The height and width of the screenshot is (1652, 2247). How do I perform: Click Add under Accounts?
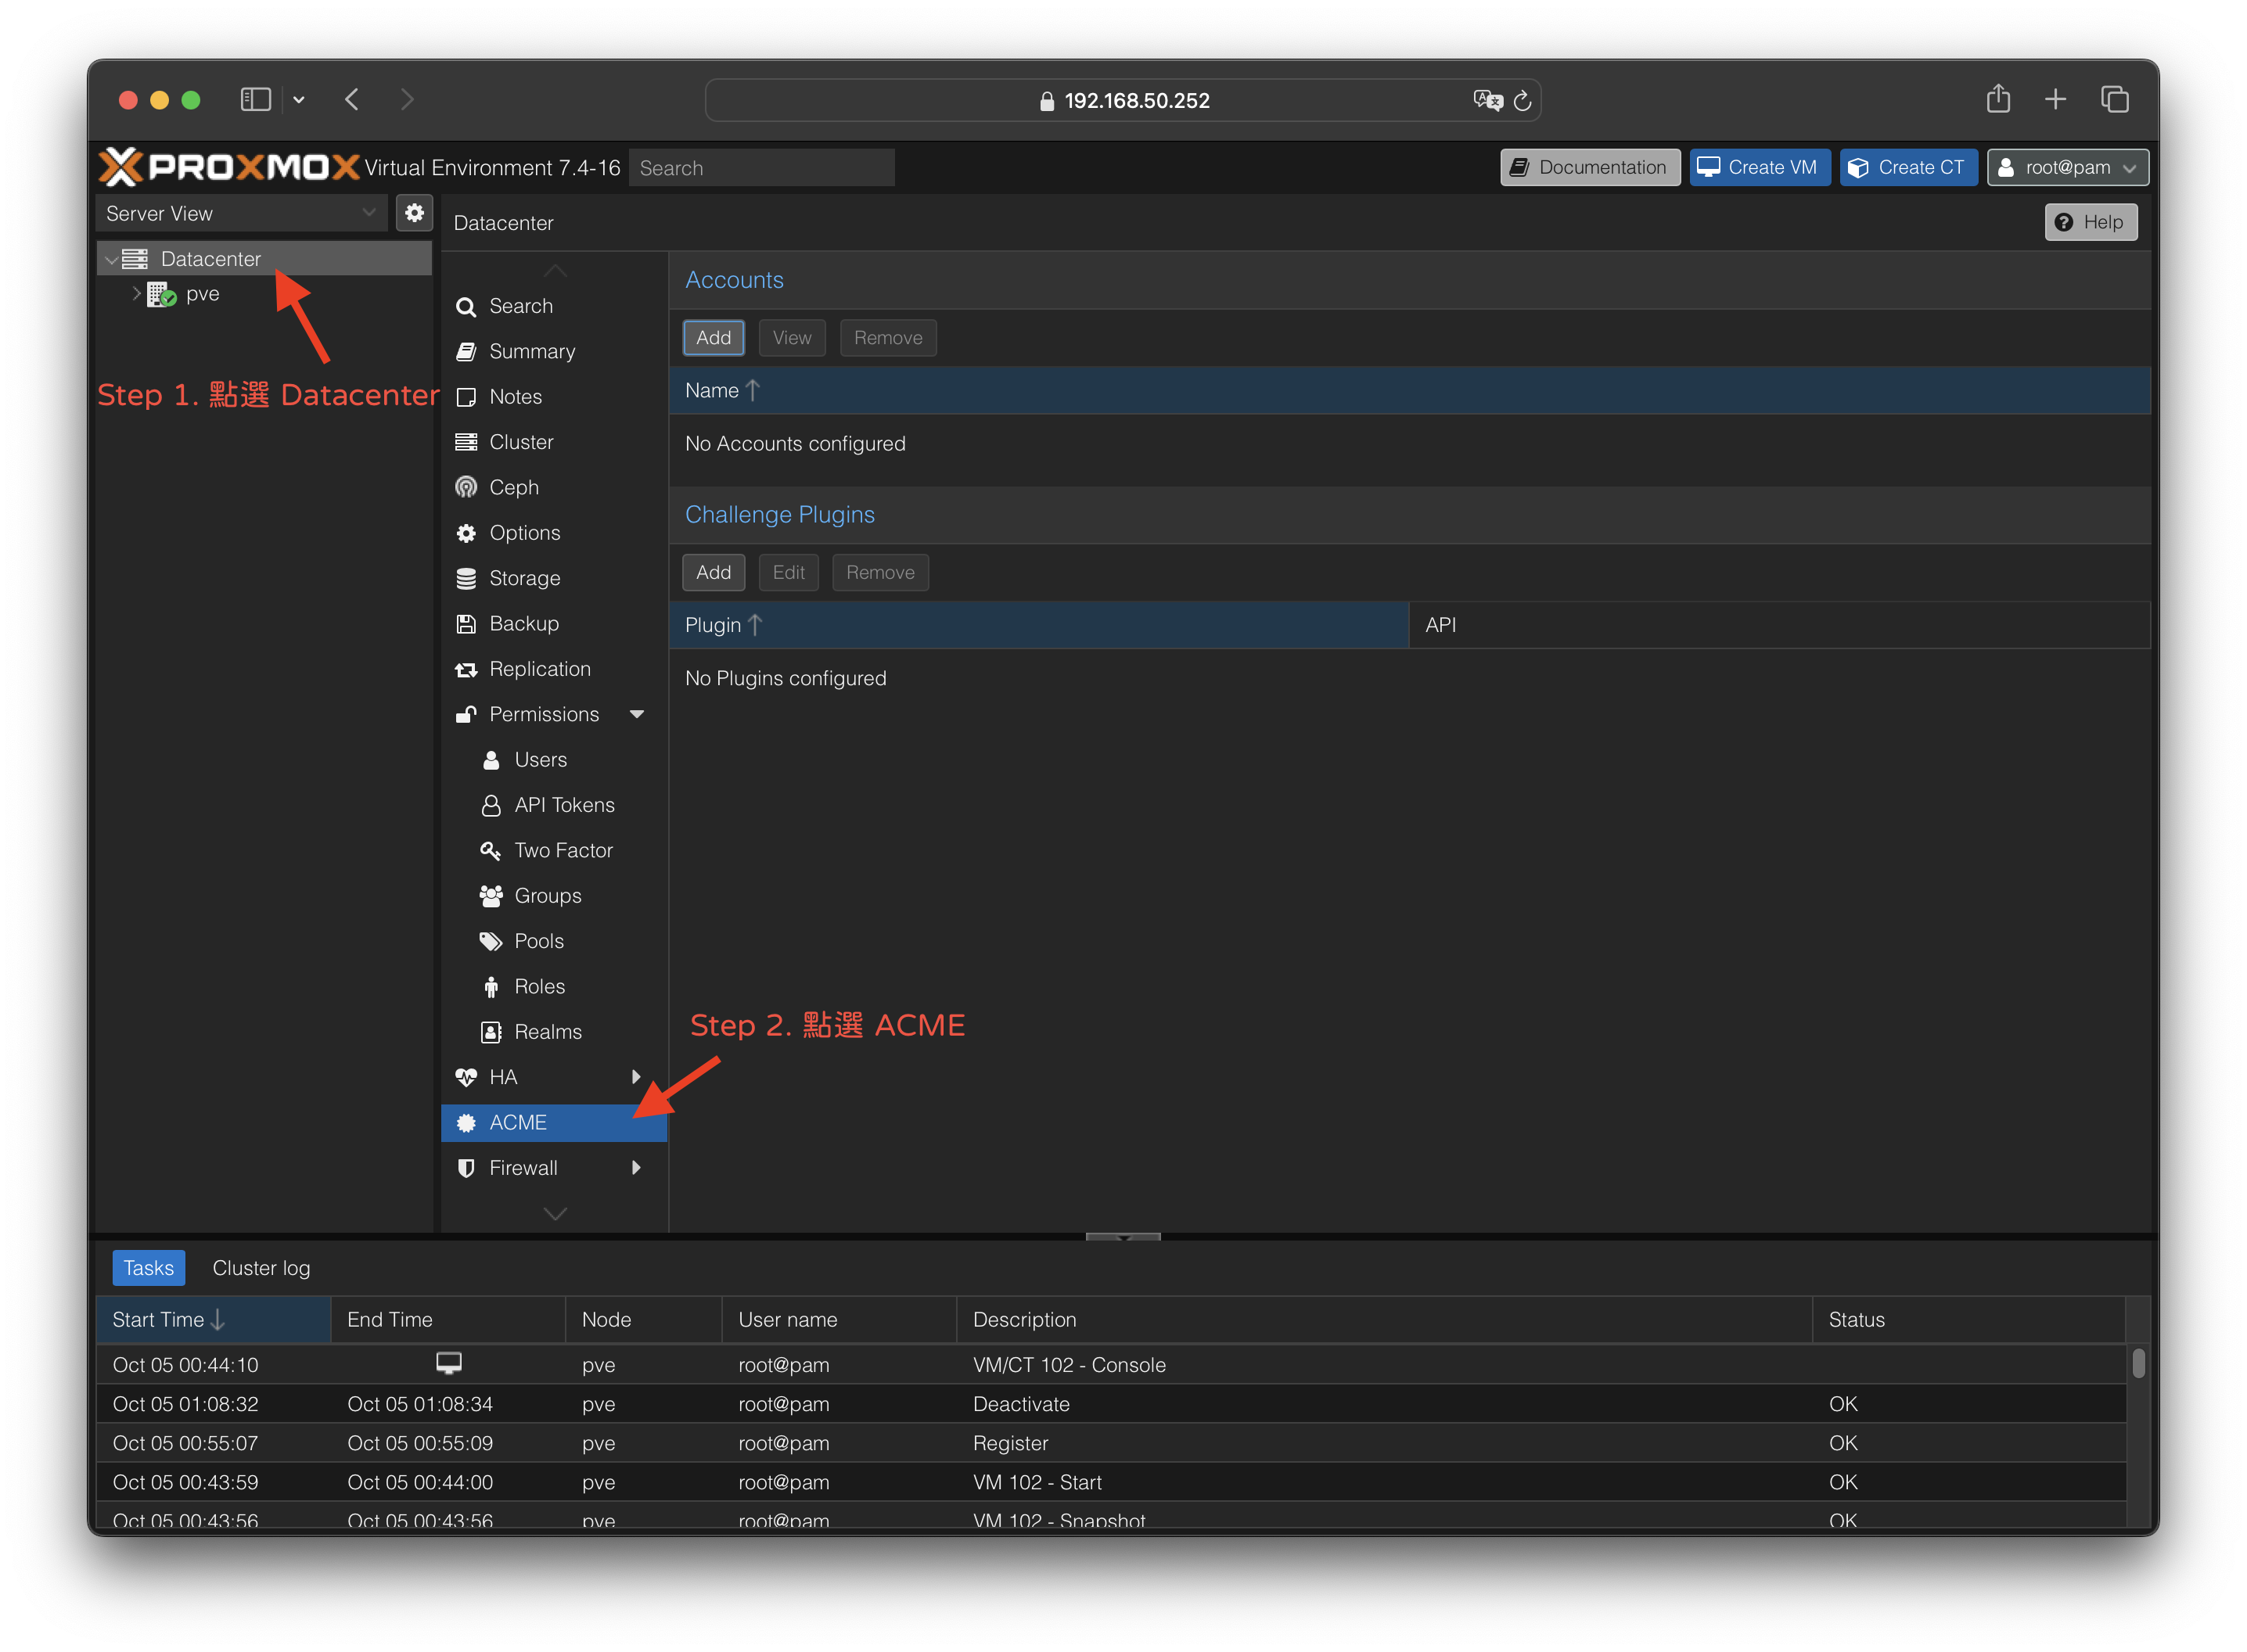click(713, 338)
